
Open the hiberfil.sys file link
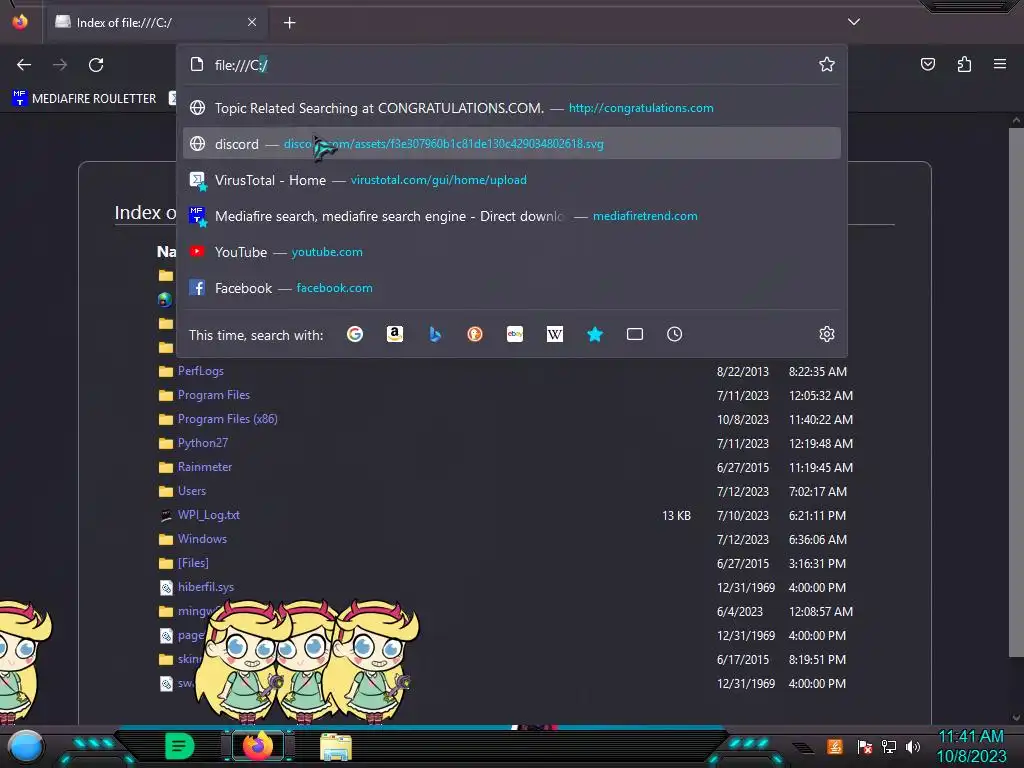tap(205, 587)
